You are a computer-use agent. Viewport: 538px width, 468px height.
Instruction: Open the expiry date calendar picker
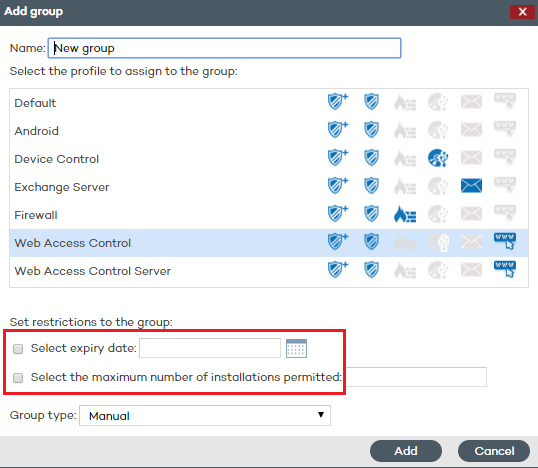pyautogui.click(x=296, y=348)
